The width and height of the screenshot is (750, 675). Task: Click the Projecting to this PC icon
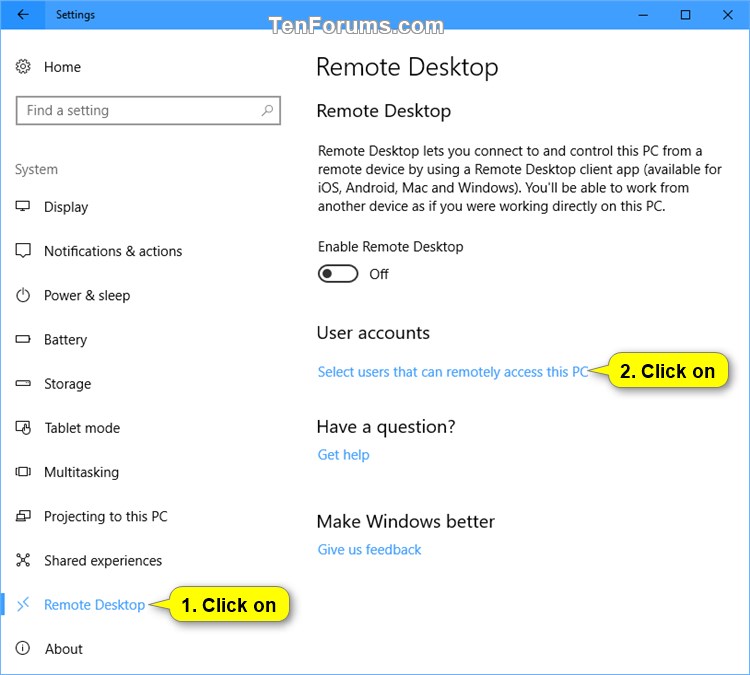click(23, 516)
